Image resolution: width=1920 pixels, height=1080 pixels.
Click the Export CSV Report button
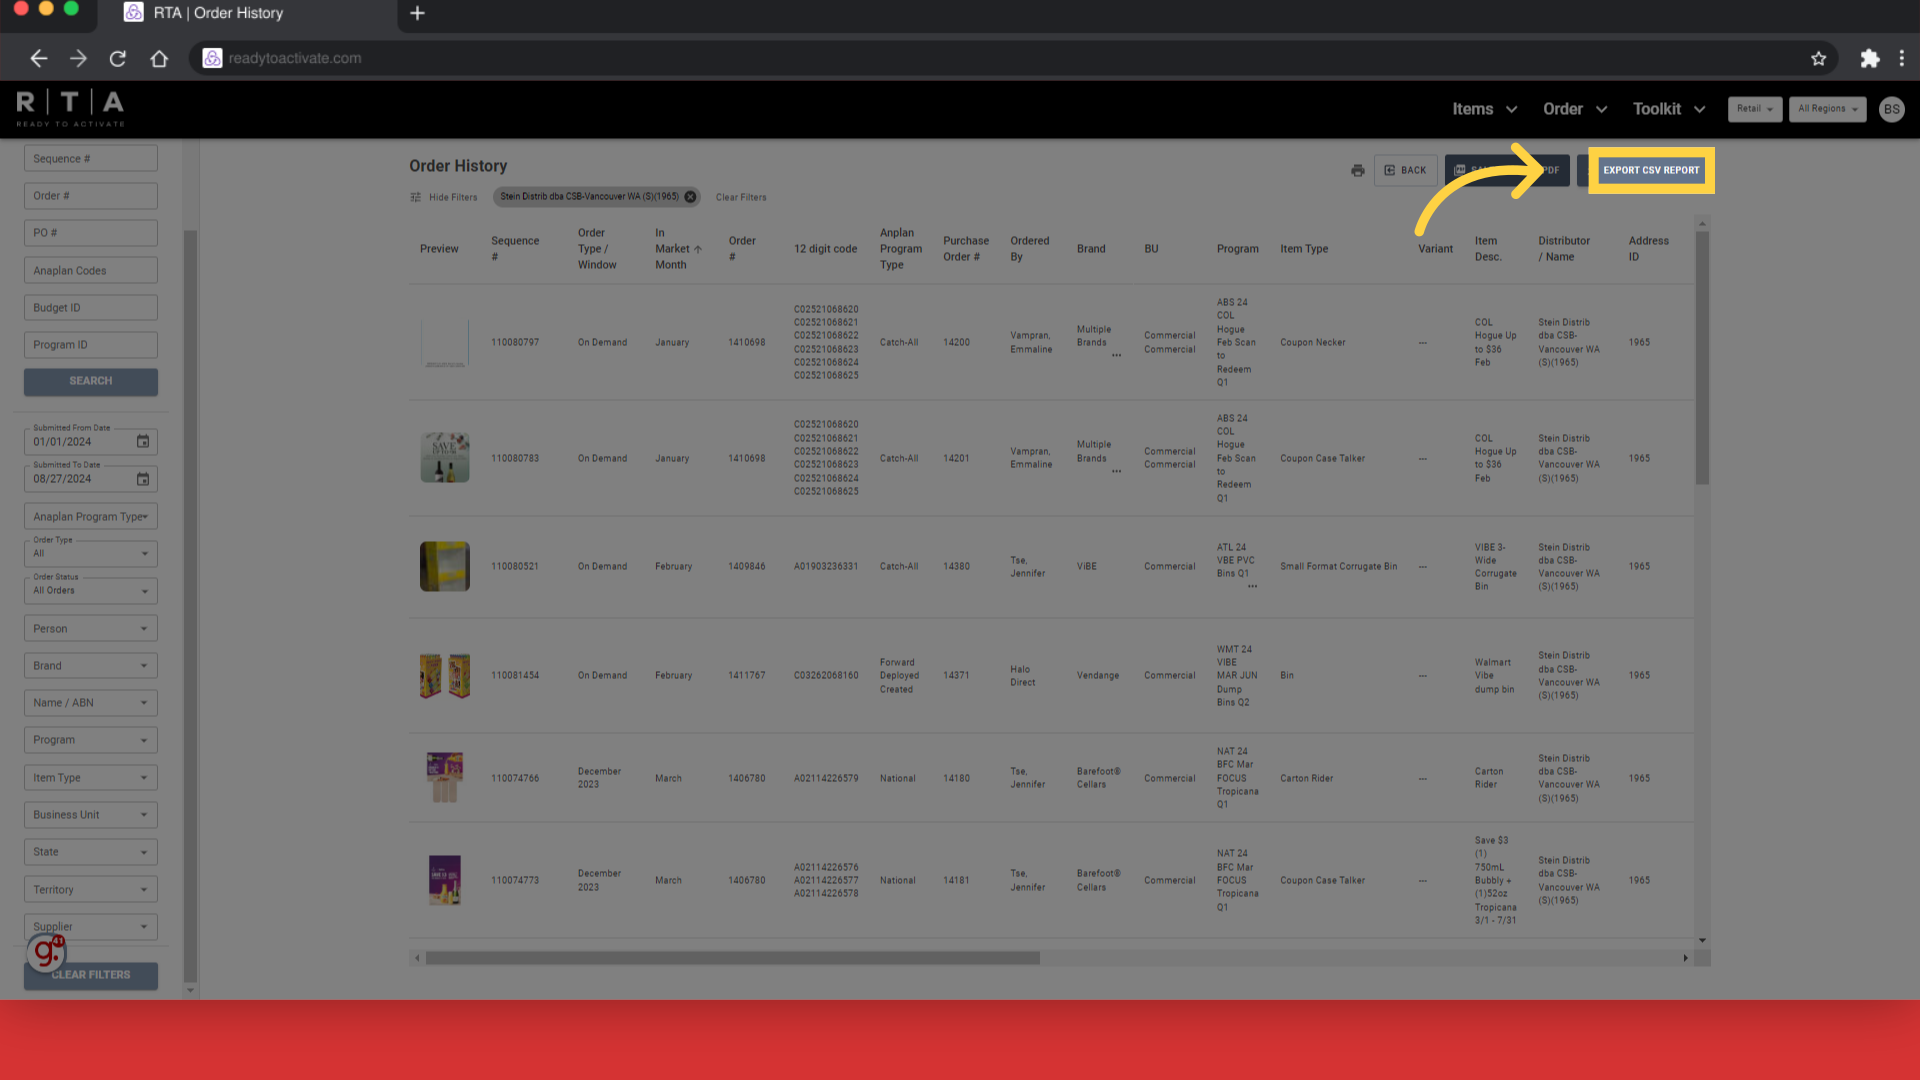(1651, 170)
